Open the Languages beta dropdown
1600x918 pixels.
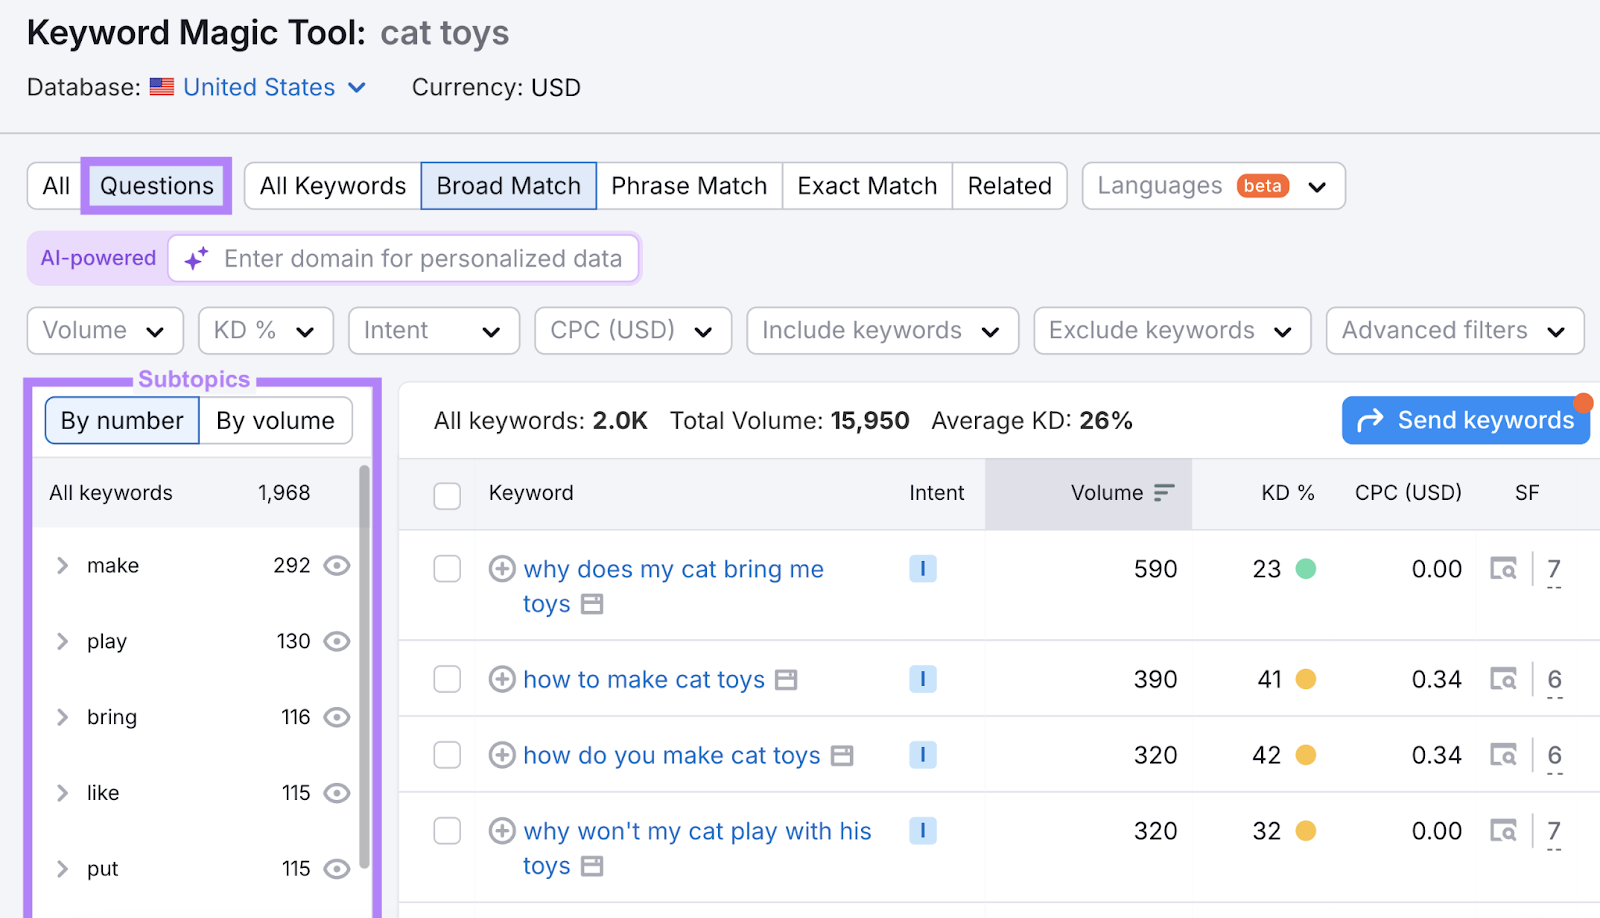(x=1212, y=185)
